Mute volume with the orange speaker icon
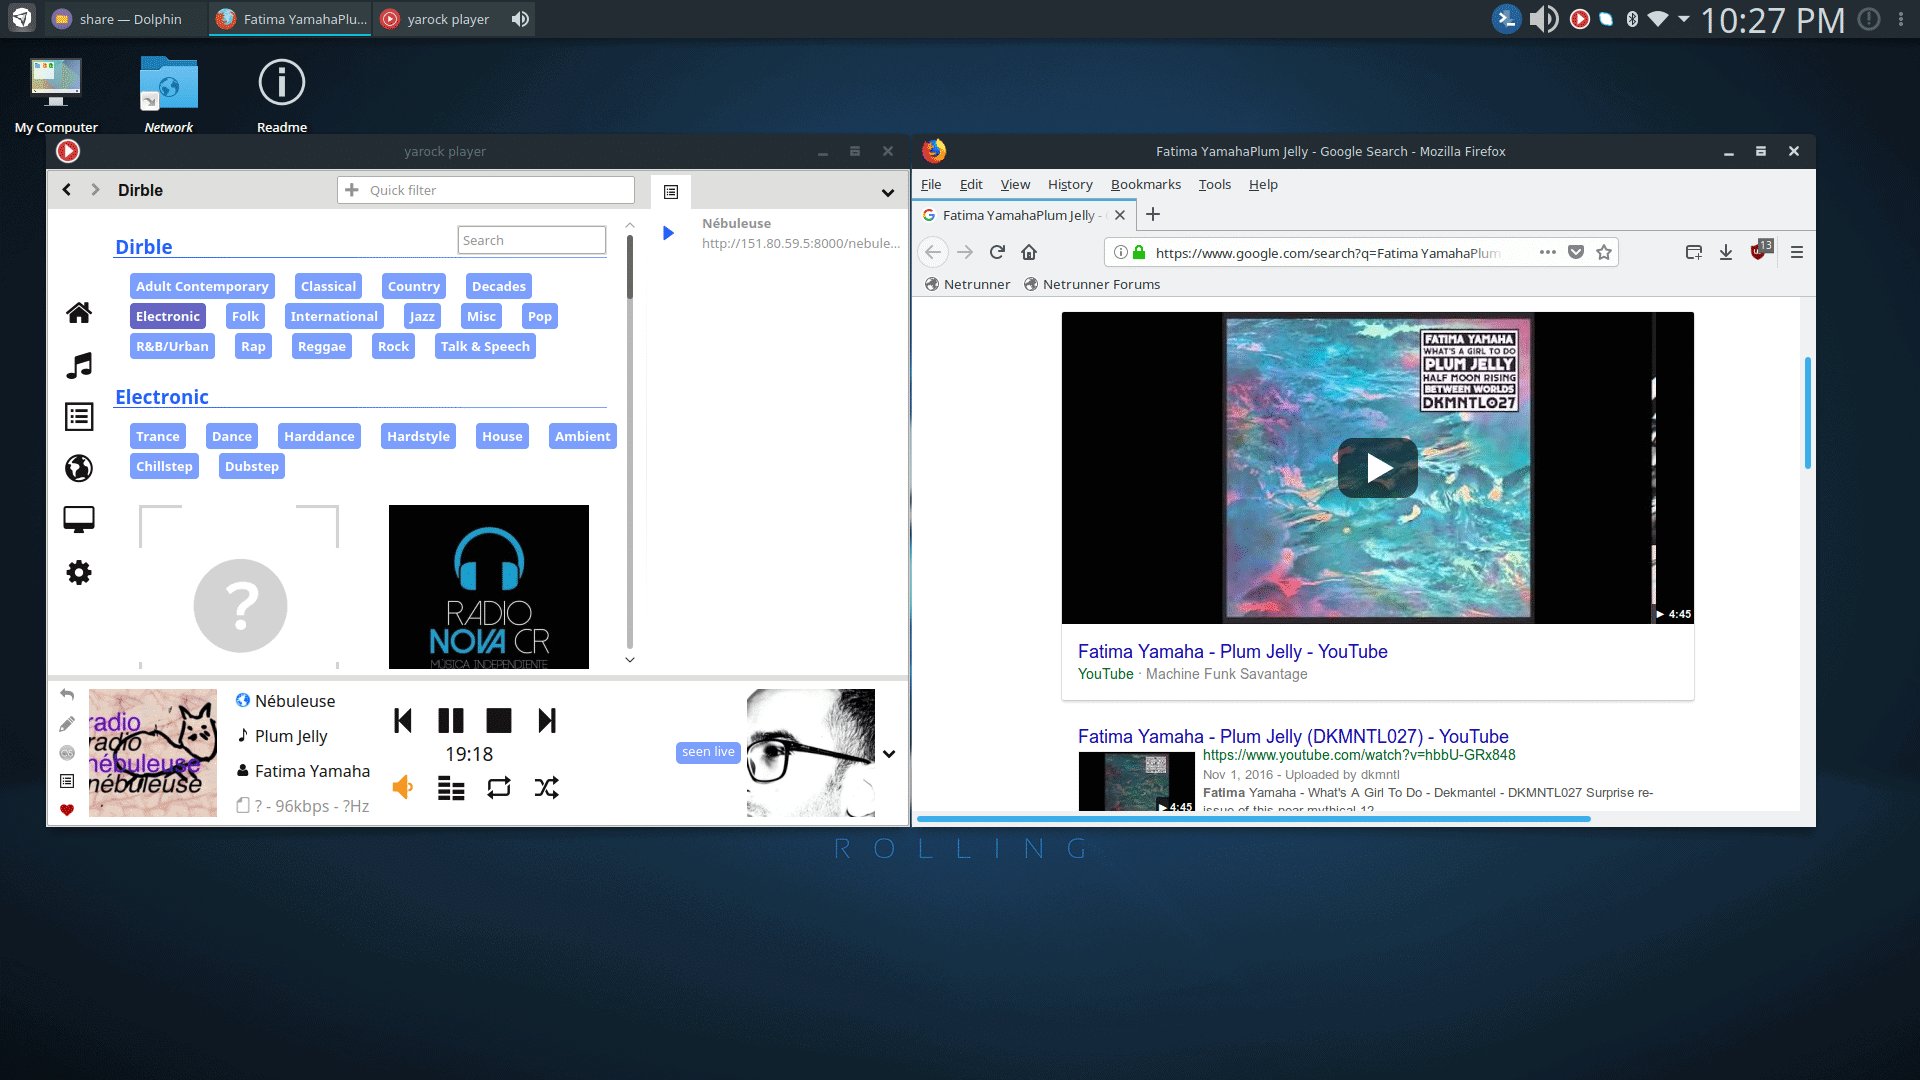 point(403,787)
